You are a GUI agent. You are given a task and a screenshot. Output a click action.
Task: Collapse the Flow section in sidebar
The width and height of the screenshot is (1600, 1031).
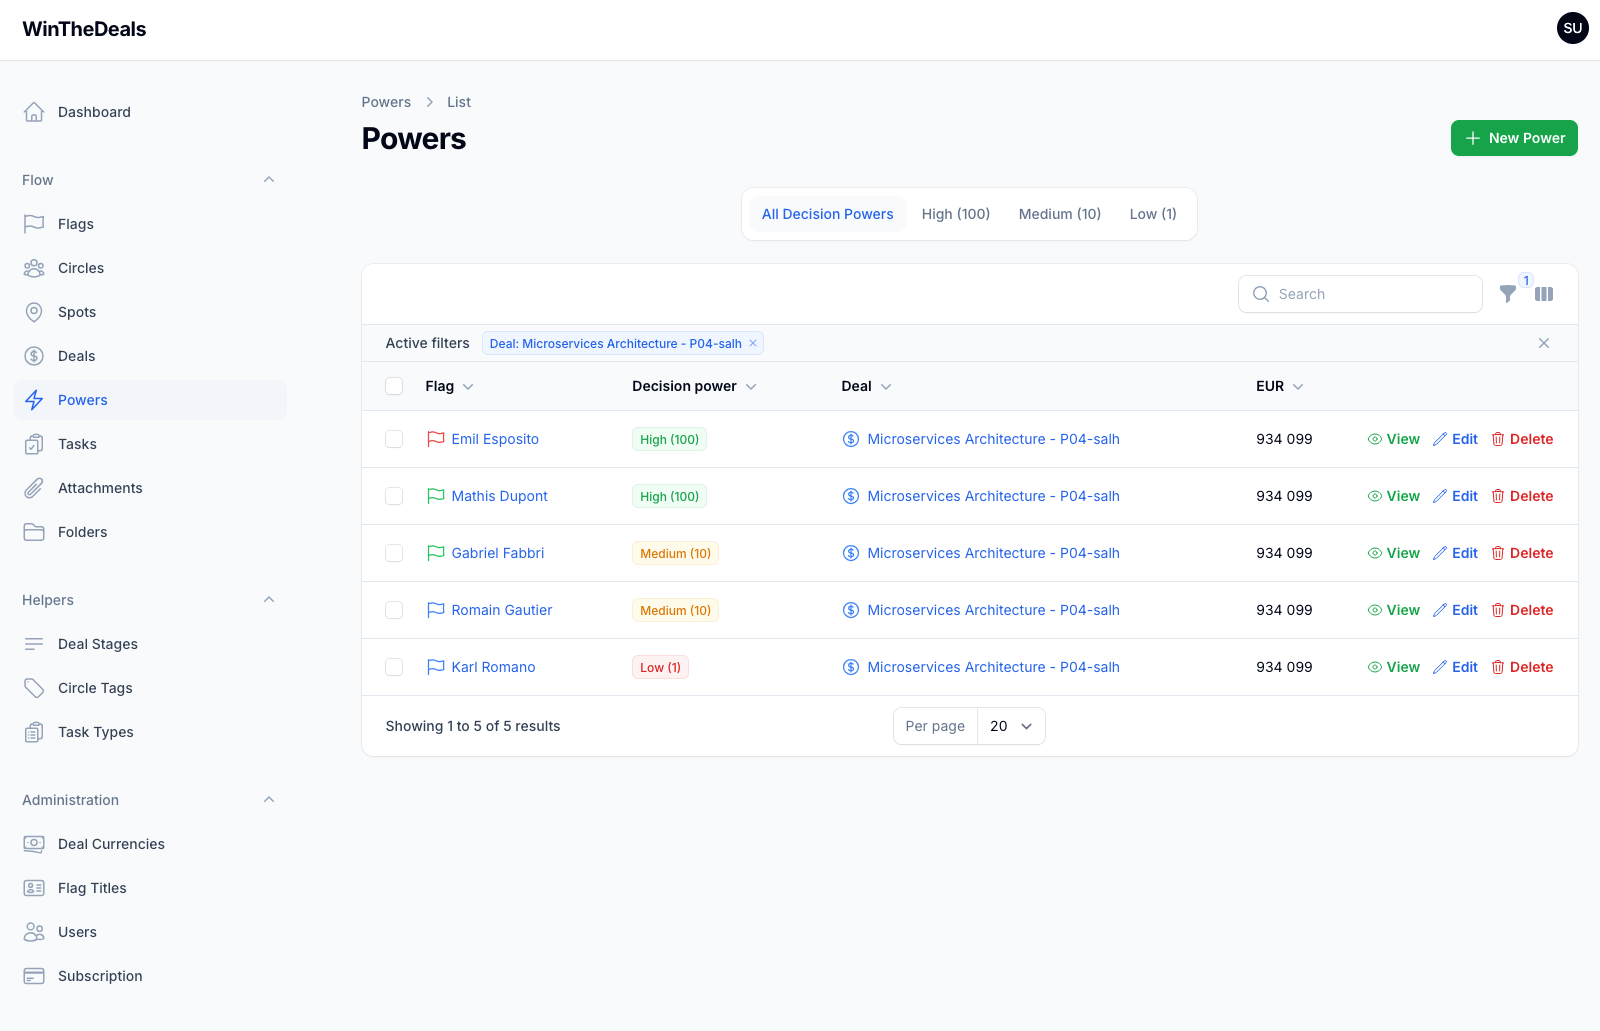[268, 179]
